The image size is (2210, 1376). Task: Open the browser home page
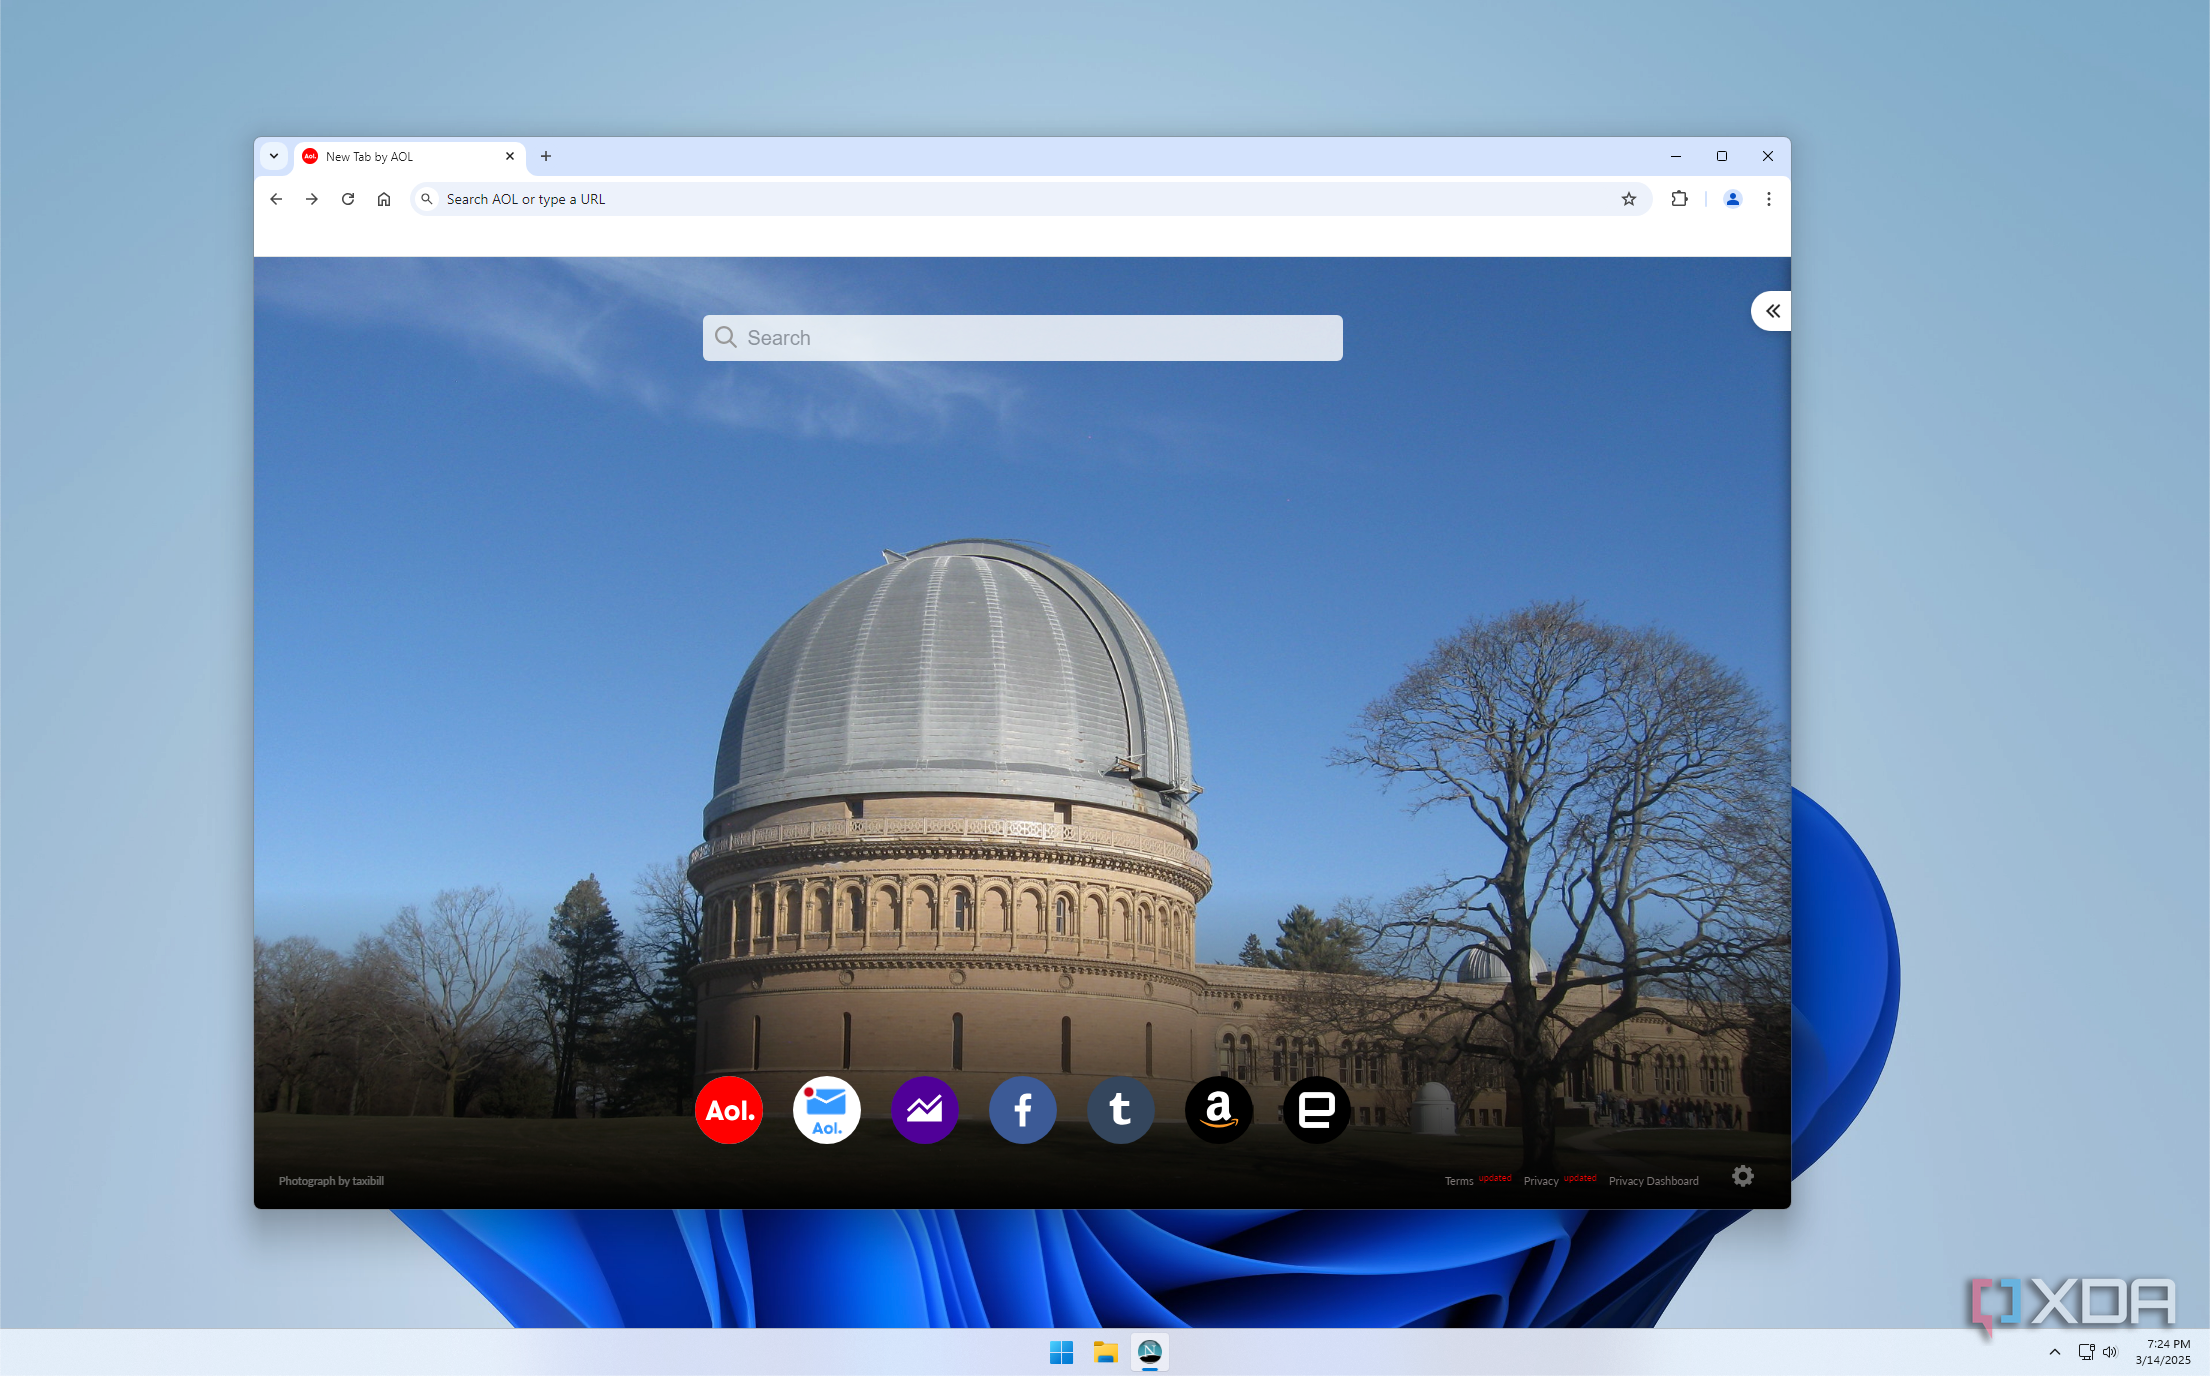tap(384, 199)
